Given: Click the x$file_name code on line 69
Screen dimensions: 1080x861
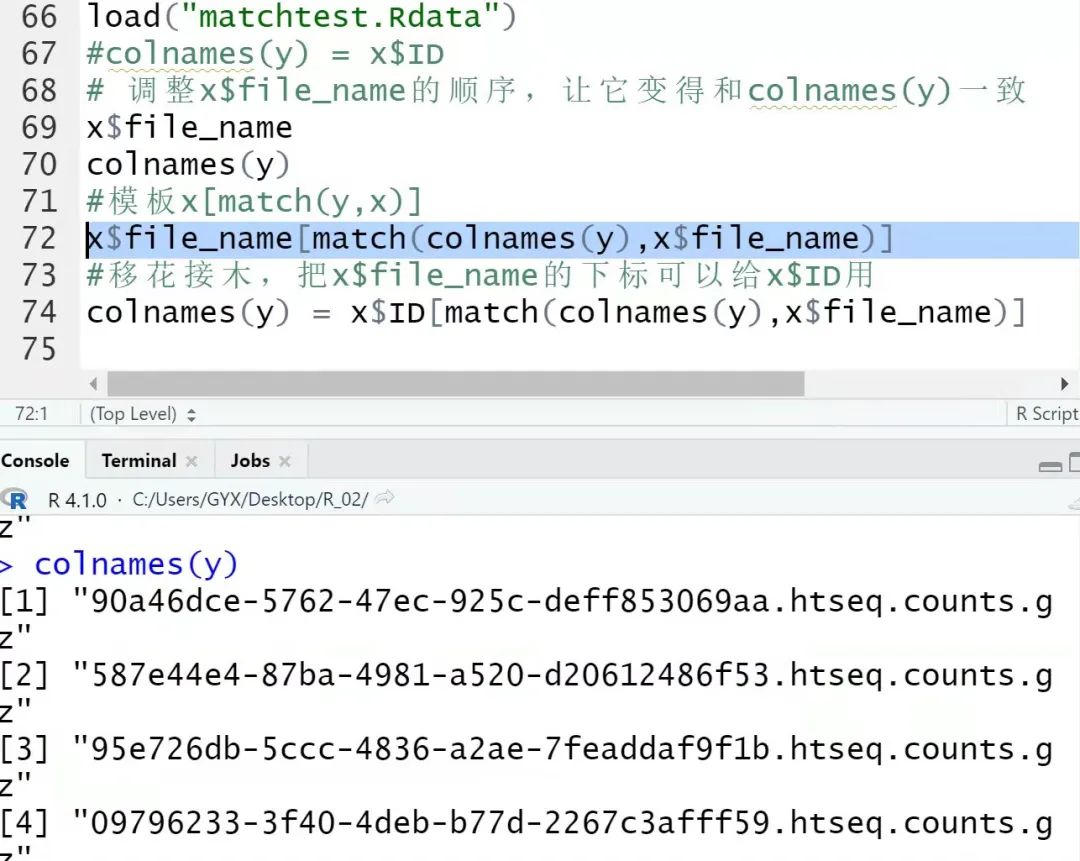Looking at the screenshot, I should (x=189, y=127).
